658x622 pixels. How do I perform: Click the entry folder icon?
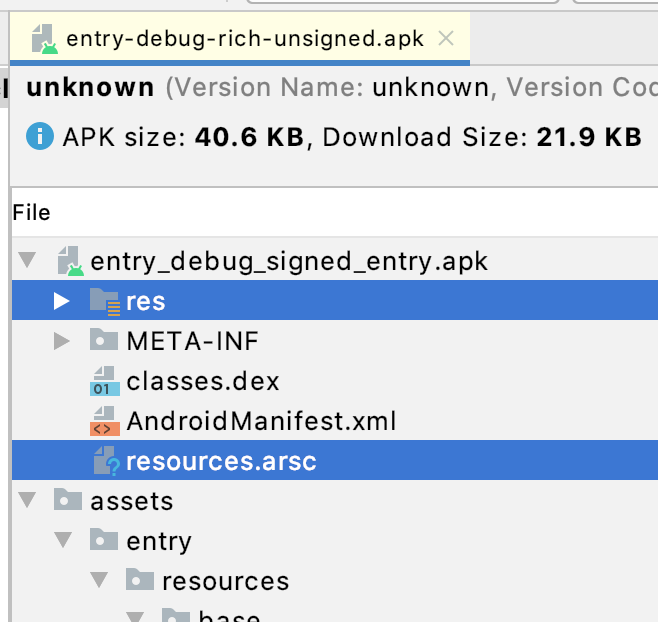(x=104, y=539)
